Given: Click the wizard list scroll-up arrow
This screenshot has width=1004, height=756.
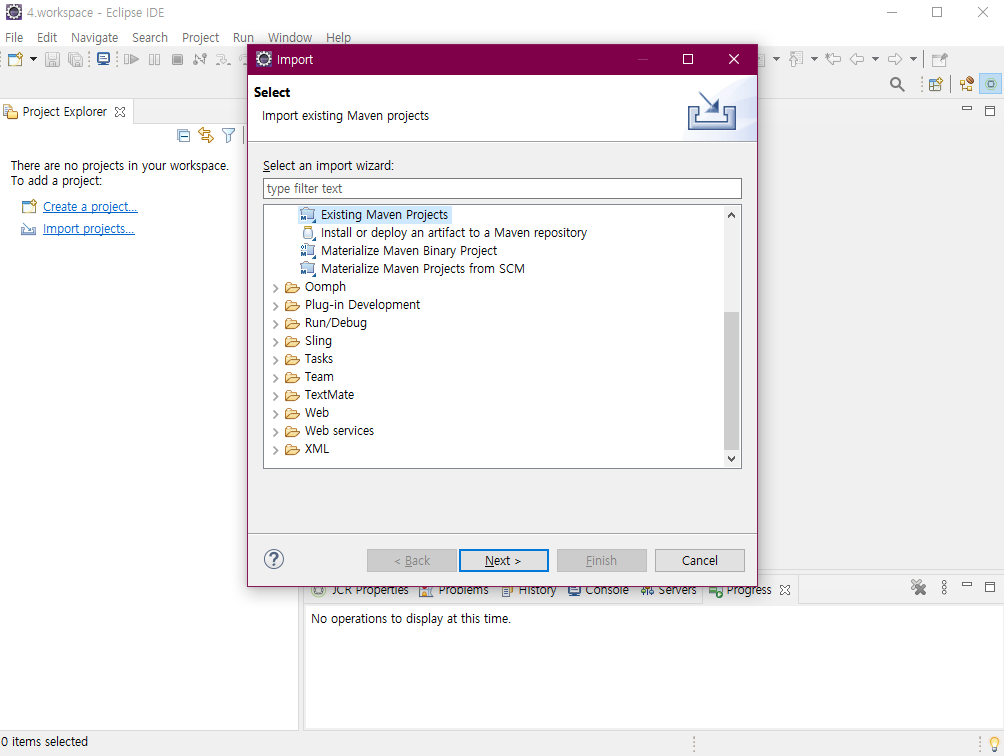Looking at the screenshot, I should click(731, 215).
